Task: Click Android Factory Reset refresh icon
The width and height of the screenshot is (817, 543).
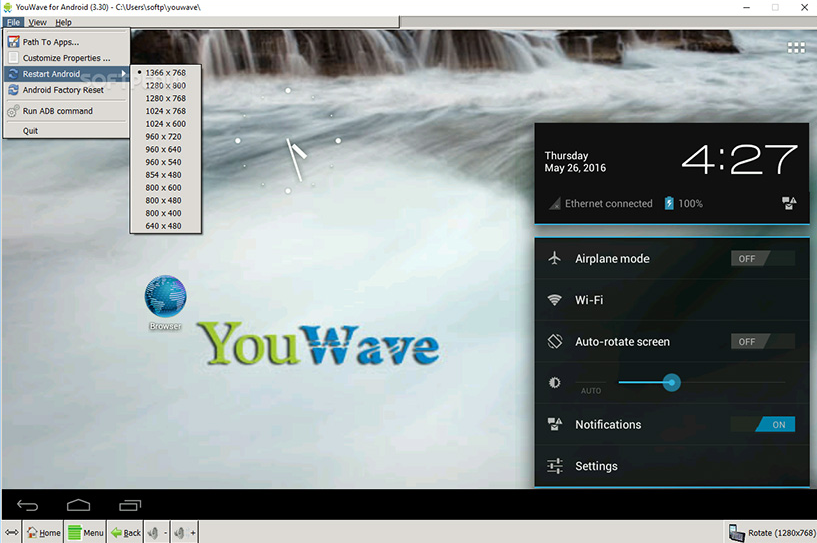Action: (14, 90)
